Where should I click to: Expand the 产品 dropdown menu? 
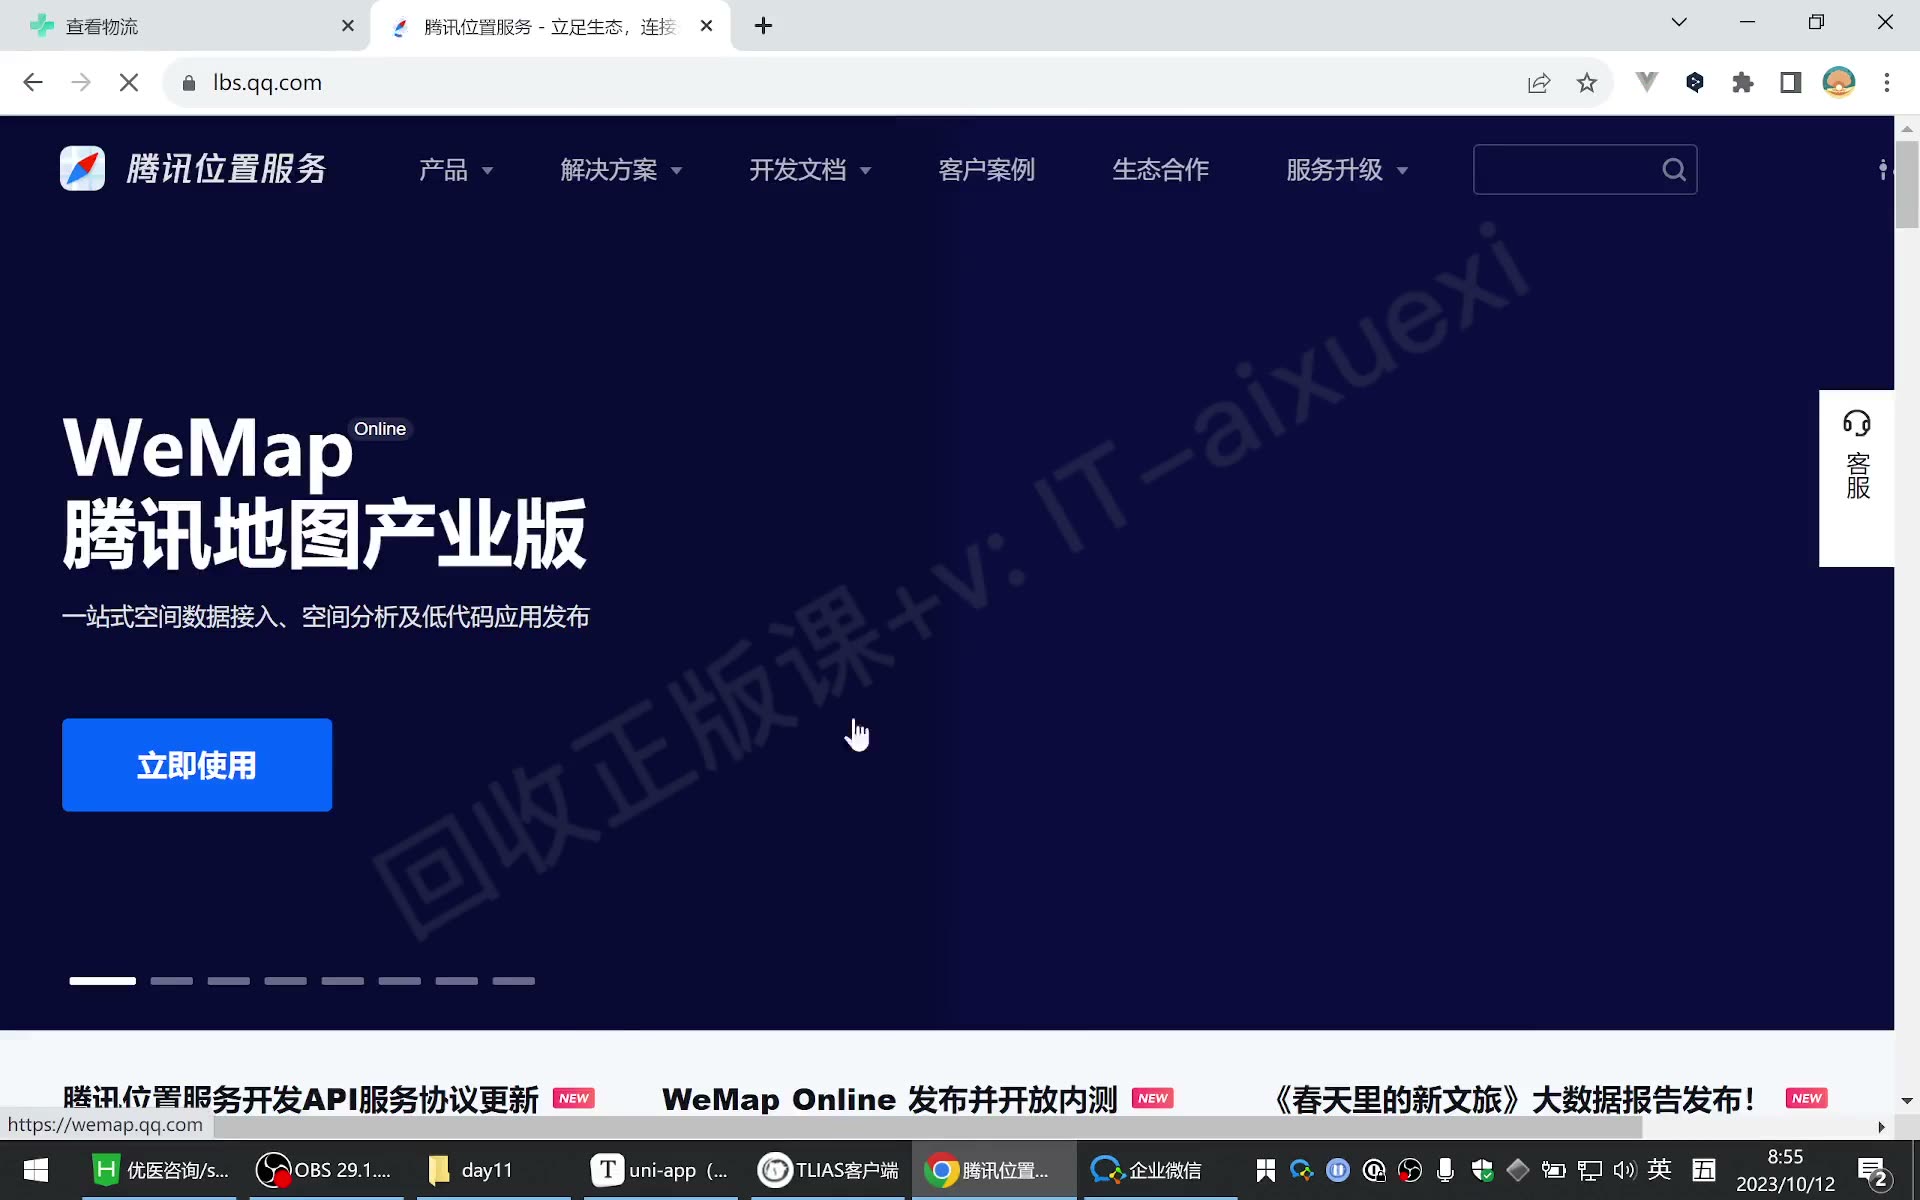pyautogui.click(x=456, y=170)
